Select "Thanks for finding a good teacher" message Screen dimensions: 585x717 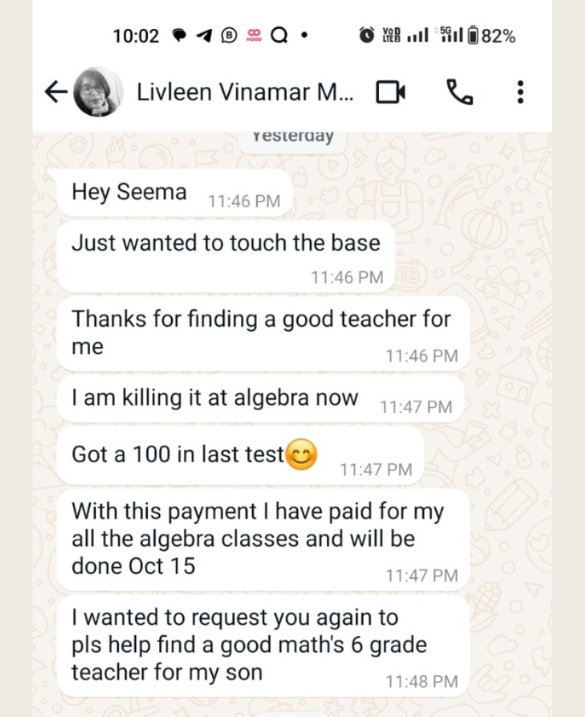(263, 334)
